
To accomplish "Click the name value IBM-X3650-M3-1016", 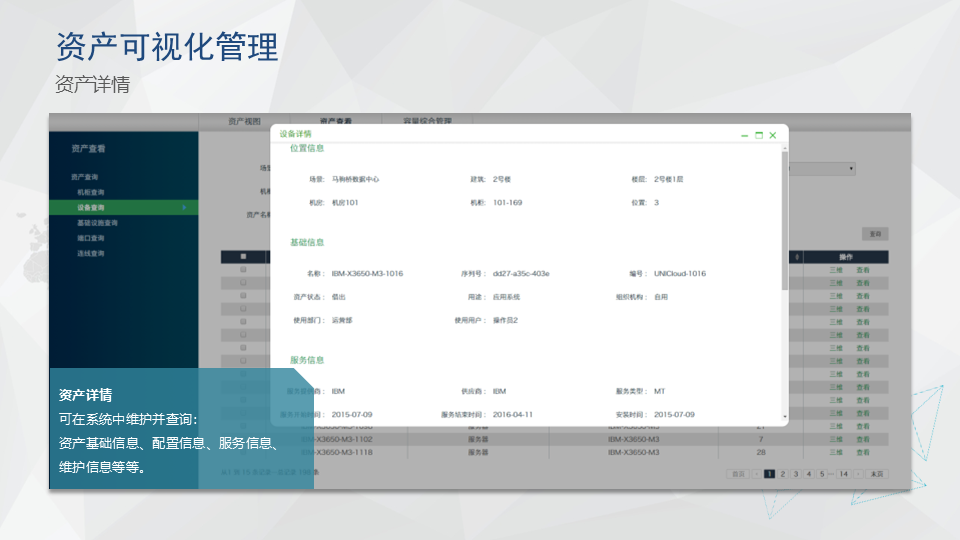I will [367, 274].
